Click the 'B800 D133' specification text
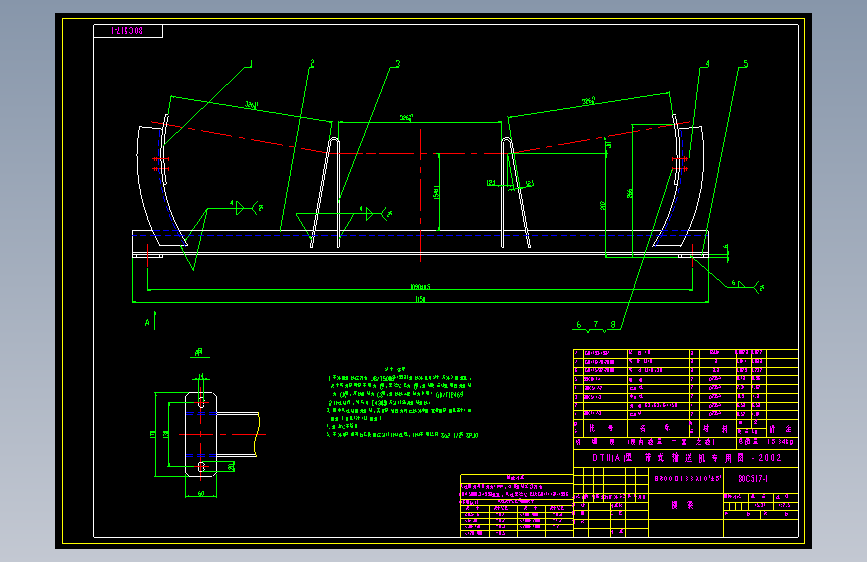Screen dimensions: 867x562 [688, 478]
